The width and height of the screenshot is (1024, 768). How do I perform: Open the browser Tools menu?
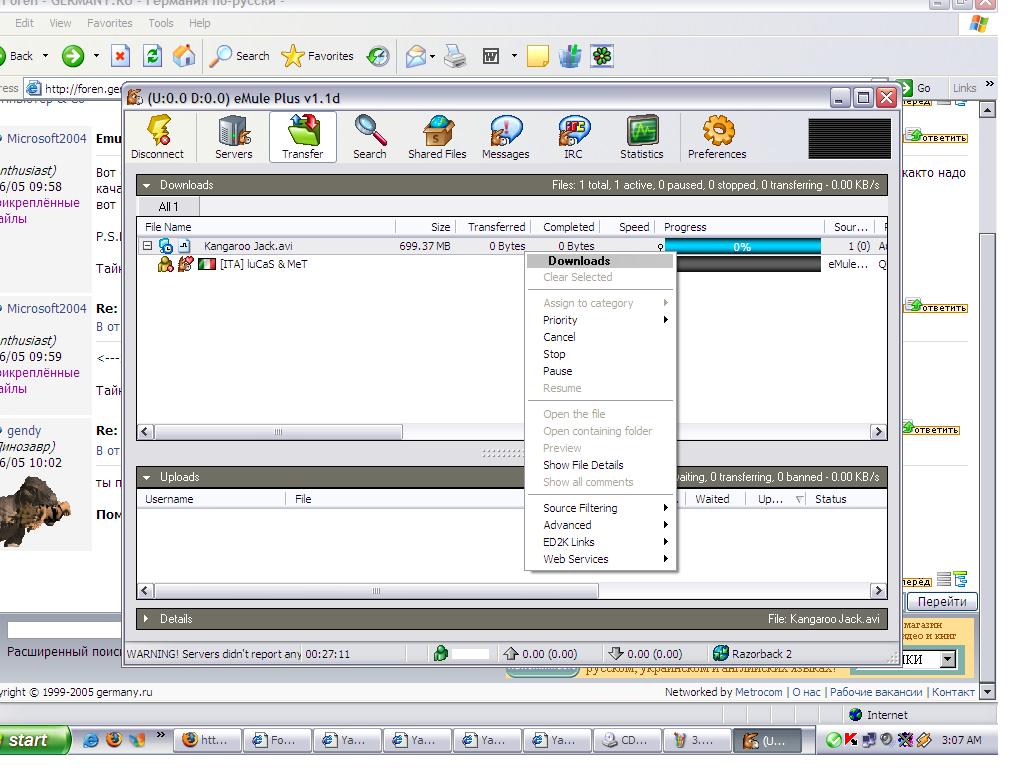click(x=161, y=23)
